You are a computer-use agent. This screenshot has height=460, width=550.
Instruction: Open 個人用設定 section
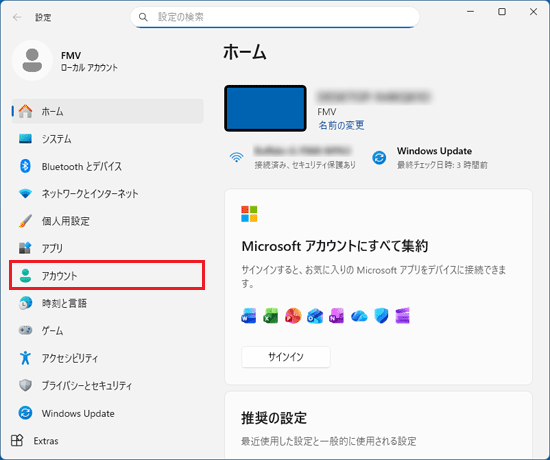(x=108, y=221)
